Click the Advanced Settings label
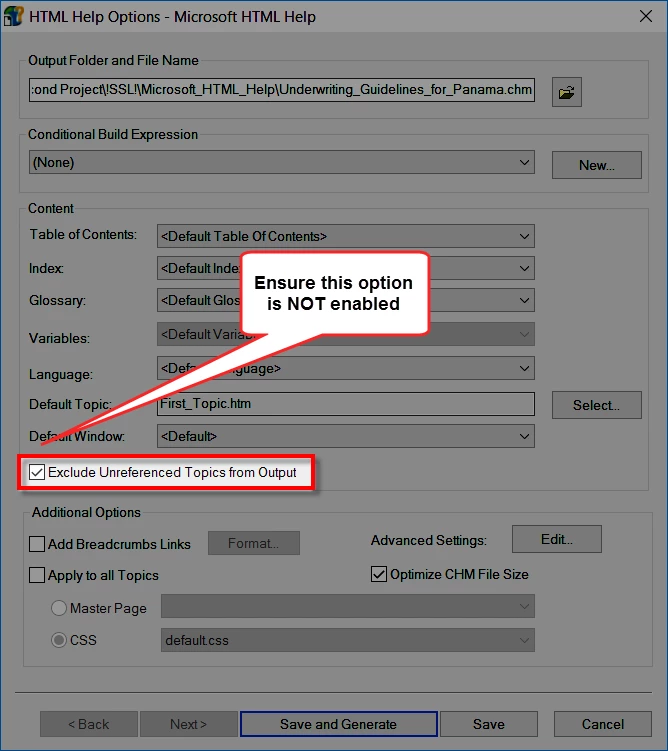Viewport: 668px width, 751px height. pos(429,540)
